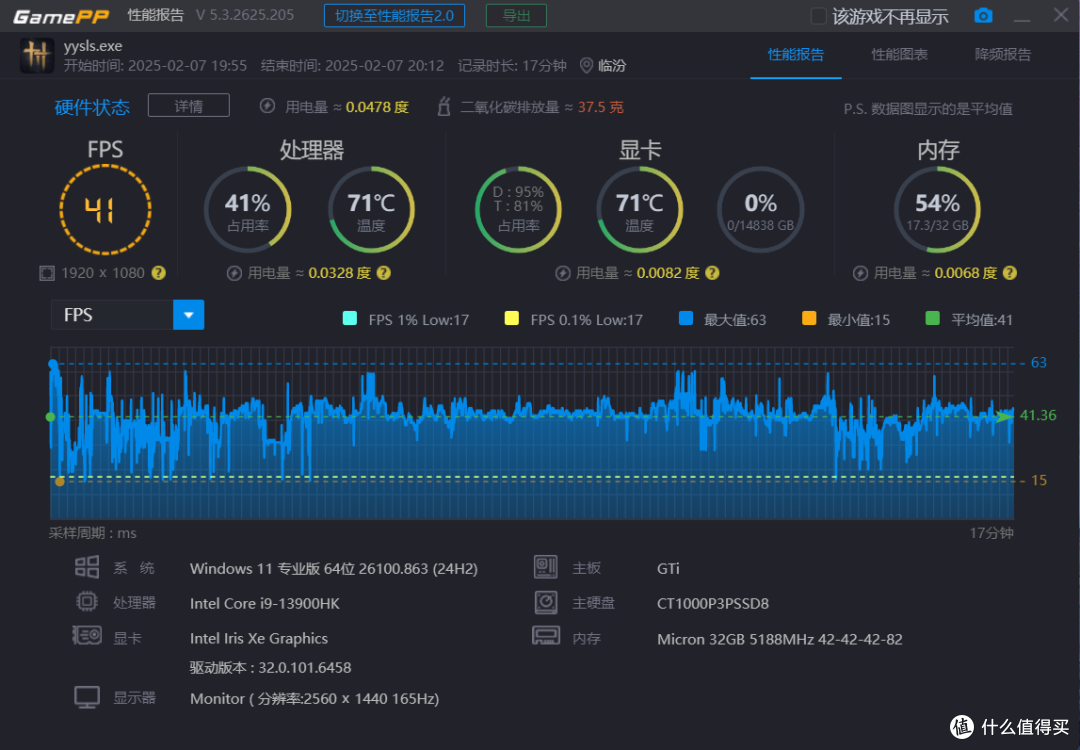The height and width of the screenshot is (750, 1080).
Task: Click the 41.36 average value label
Action: click(x=1037, y=415)
